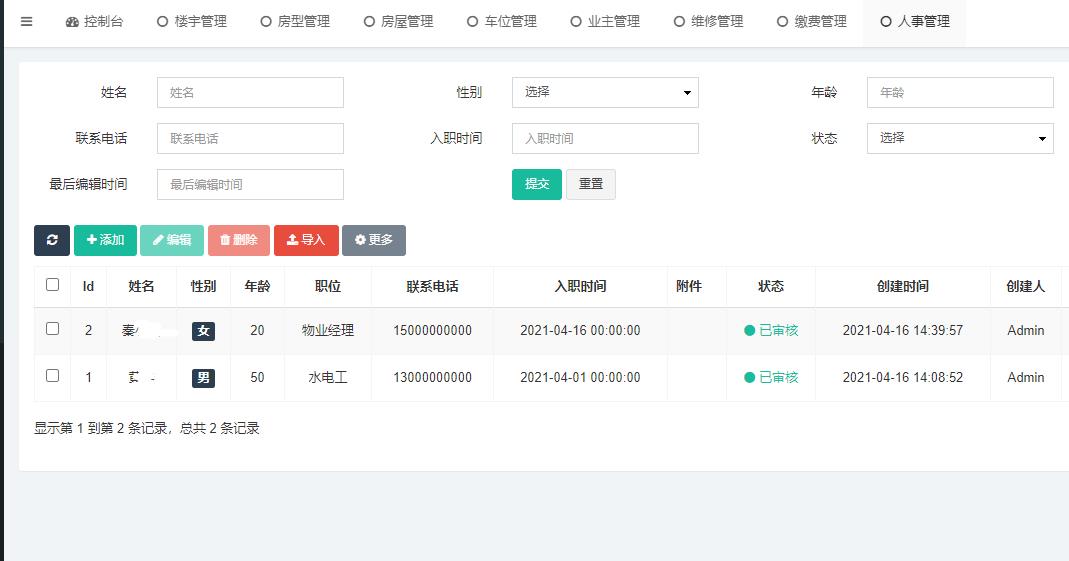Open the 状态 select dropdown
1069x561 pixels.
pyautogui.click(x=960, y=138)
